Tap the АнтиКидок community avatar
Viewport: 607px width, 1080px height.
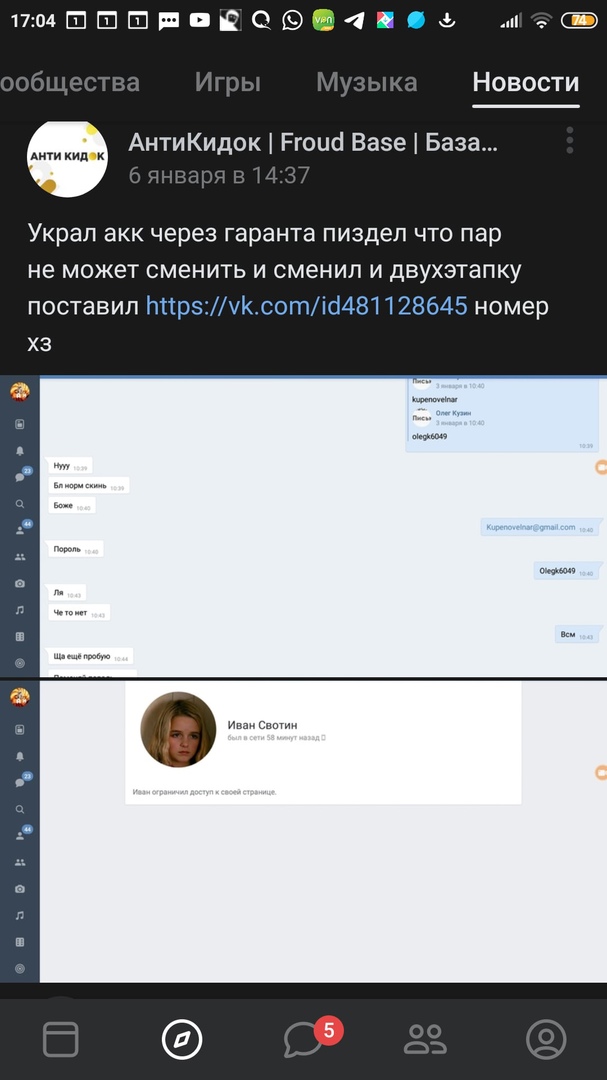coord(67,158)
